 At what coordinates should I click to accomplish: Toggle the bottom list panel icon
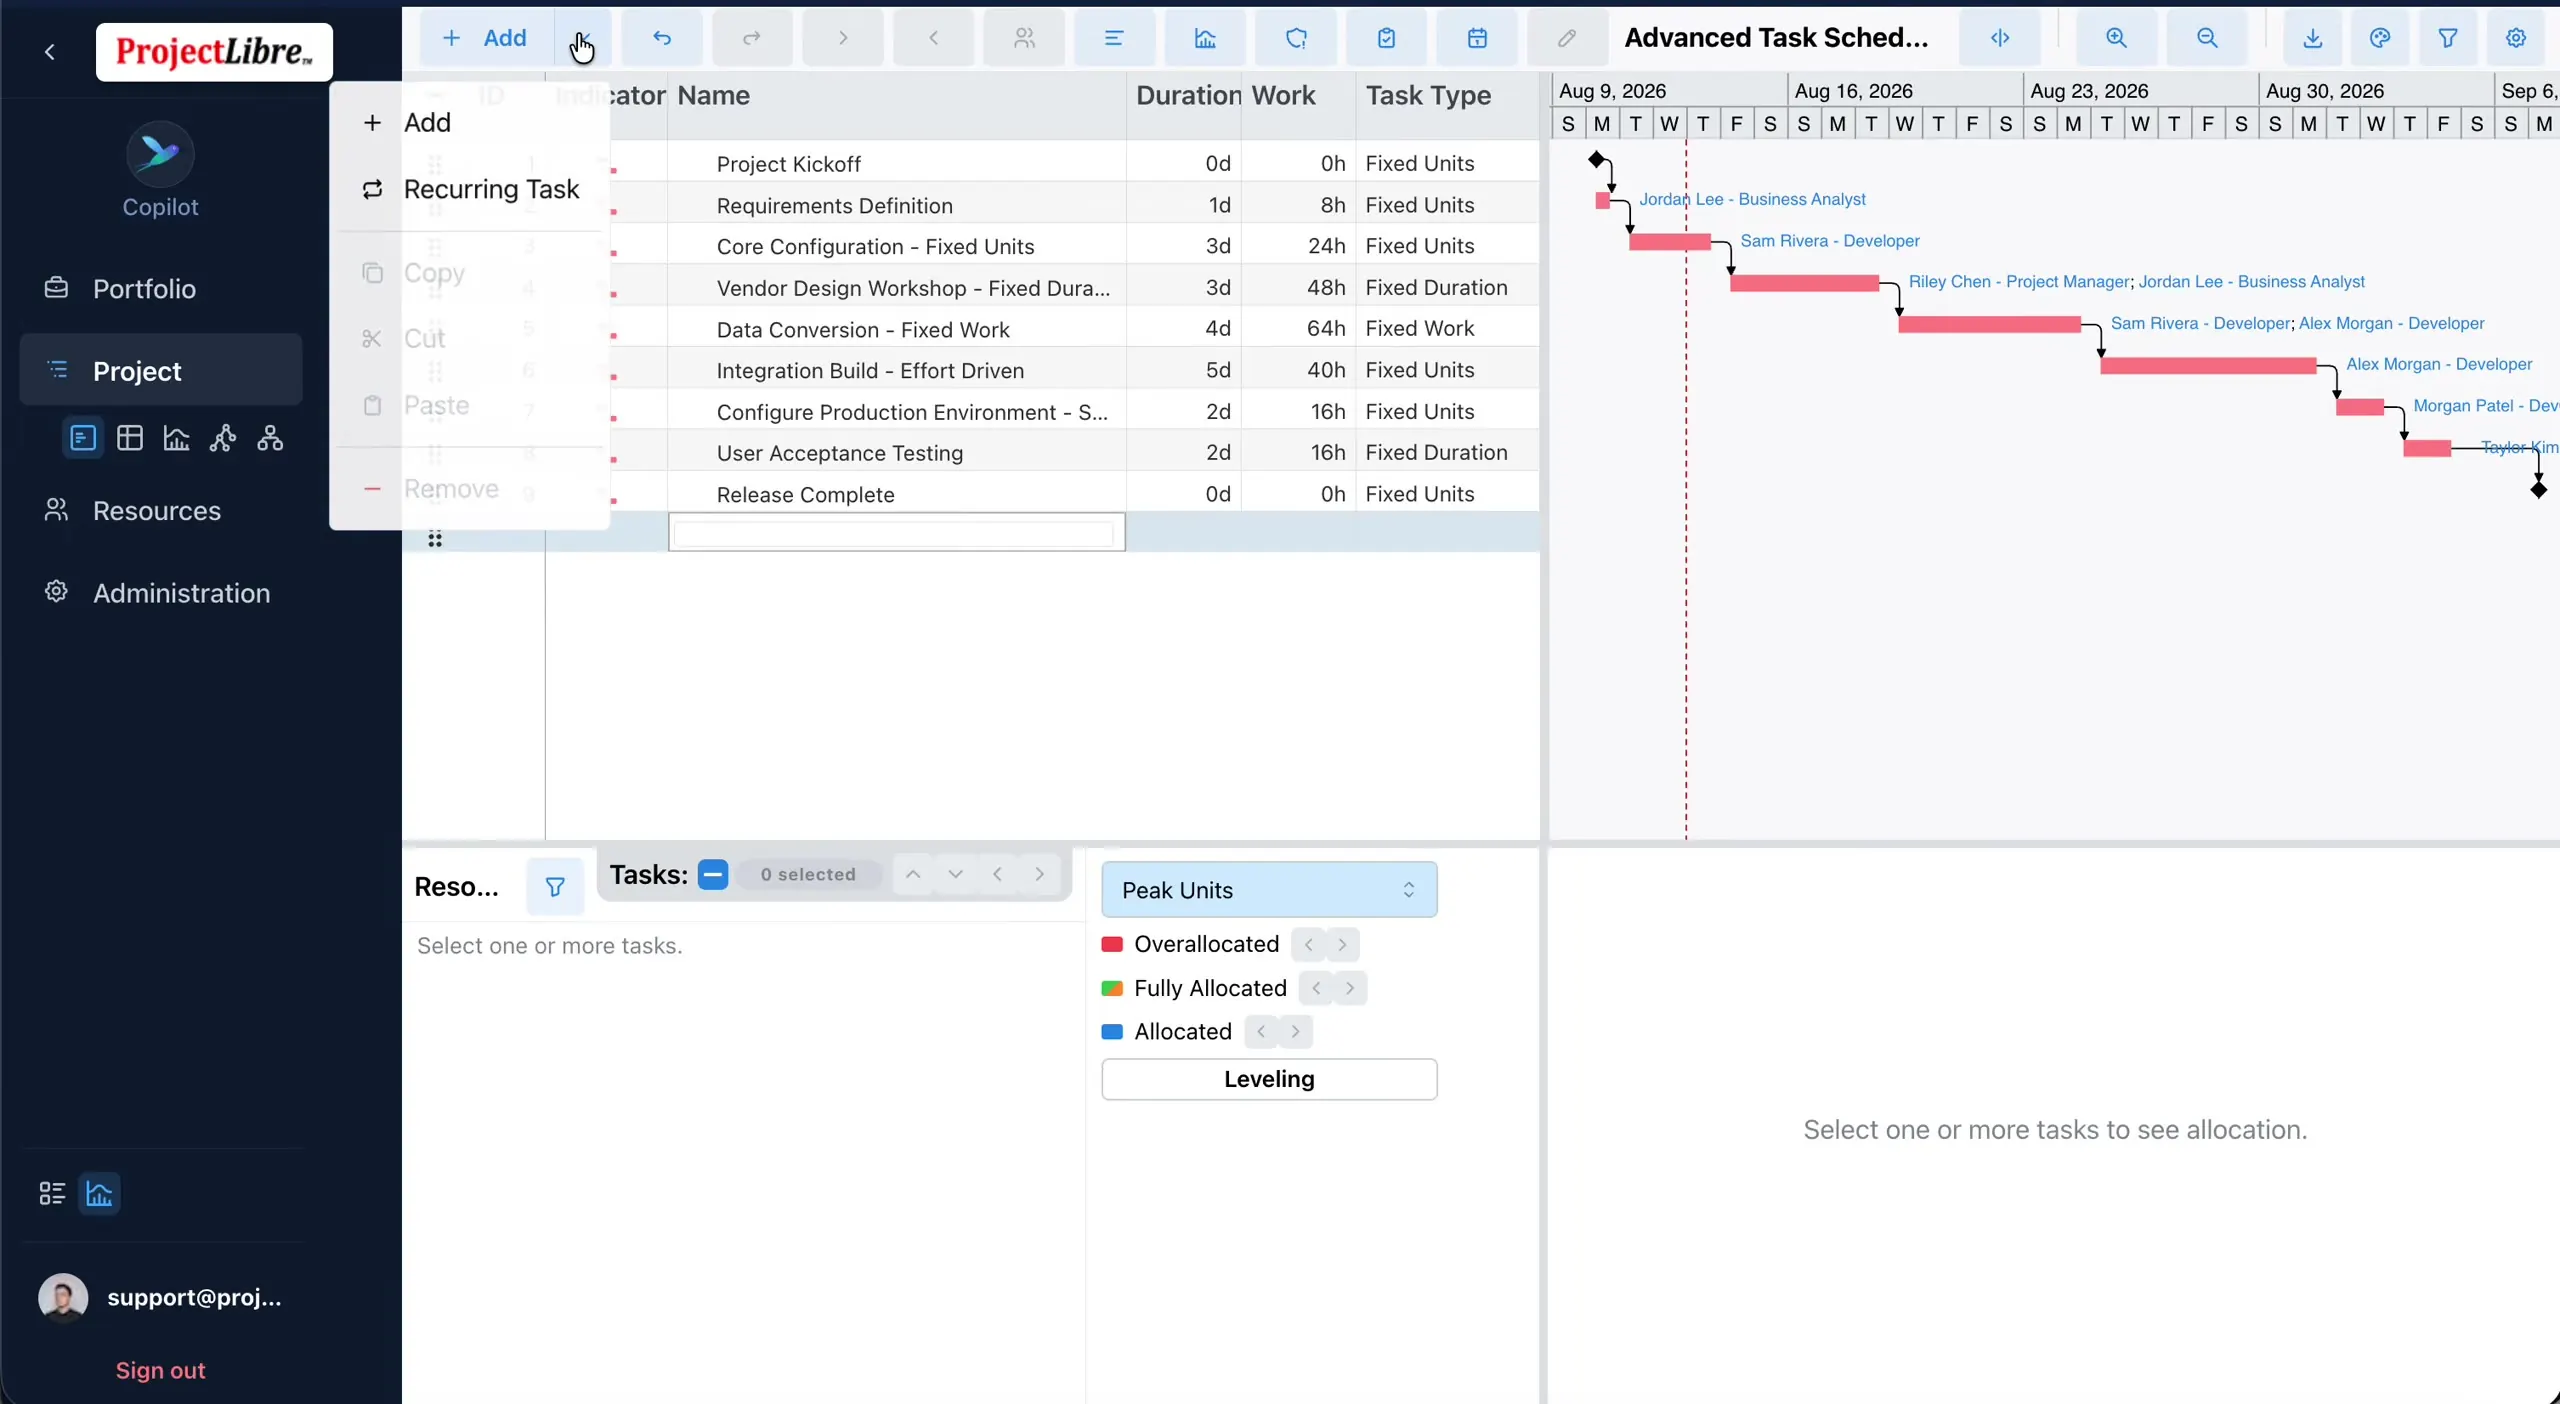[x=52, y=1193]
